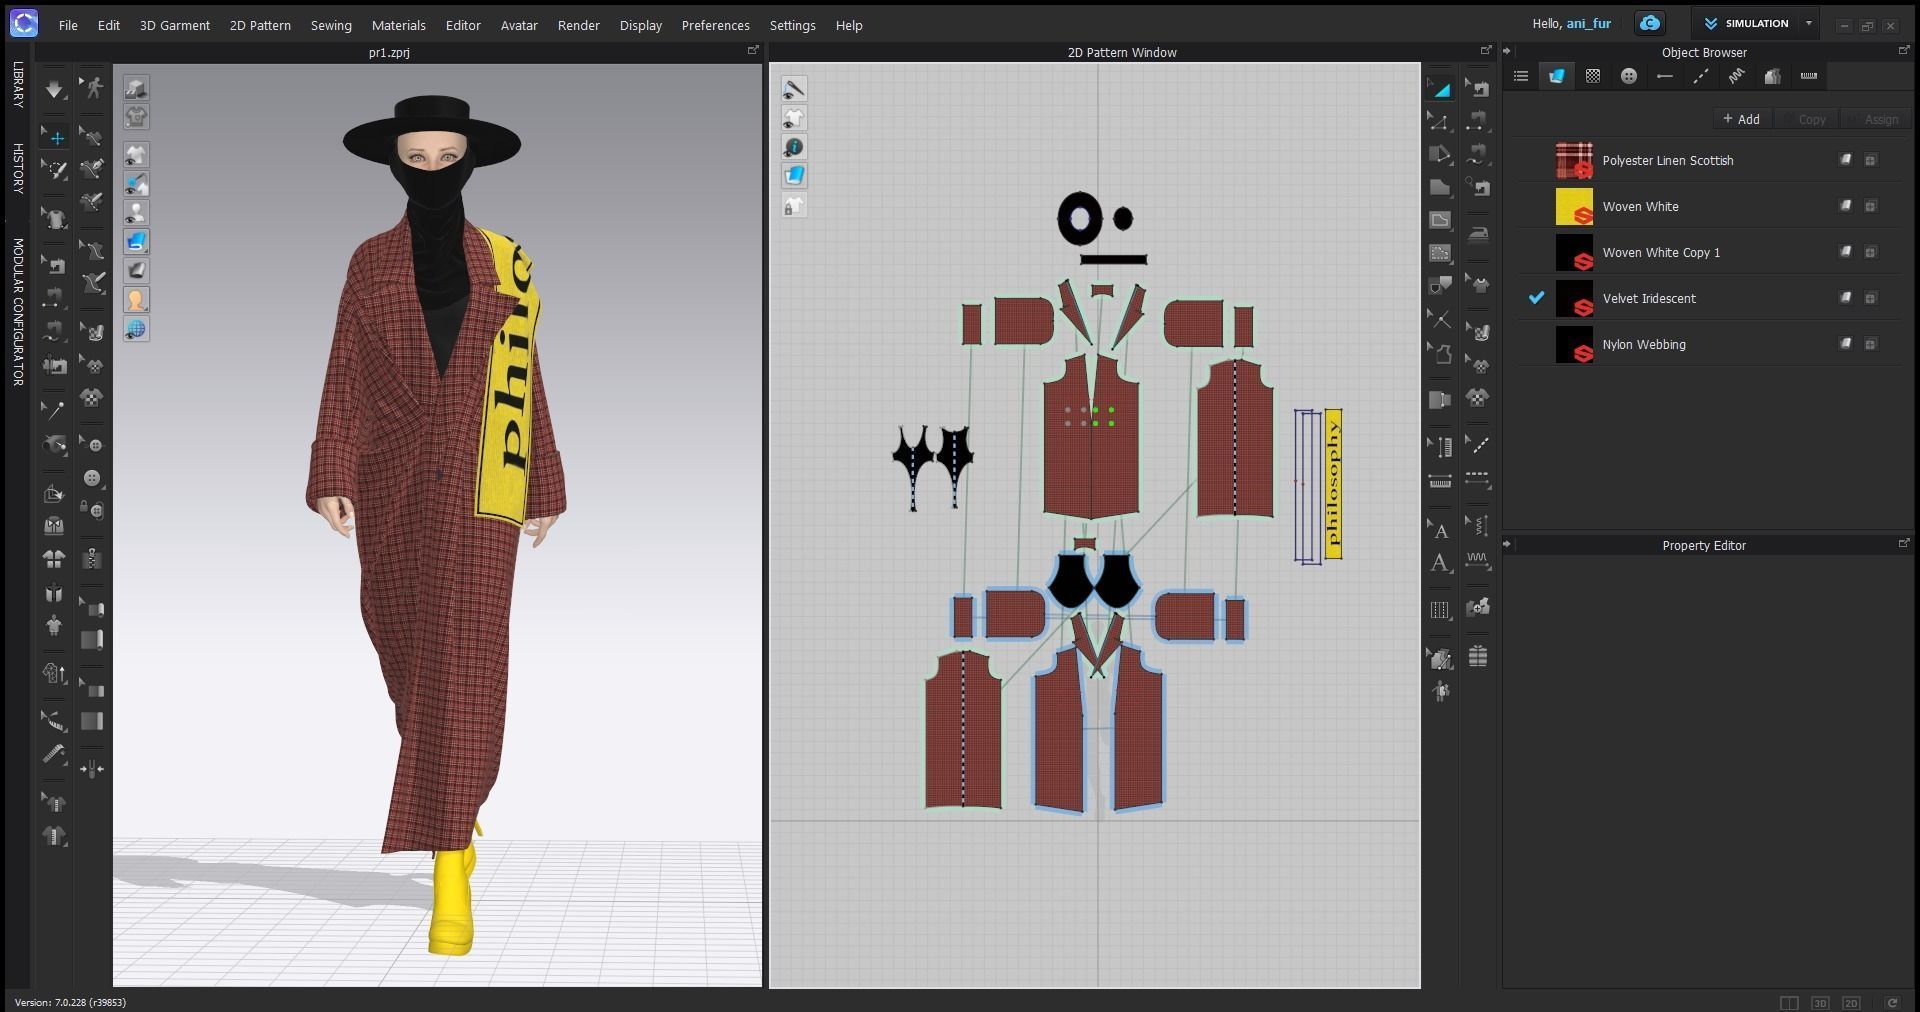Expand the Property Editor panel arrow
This screenshot has width=1920, height=1012.
1507,545
